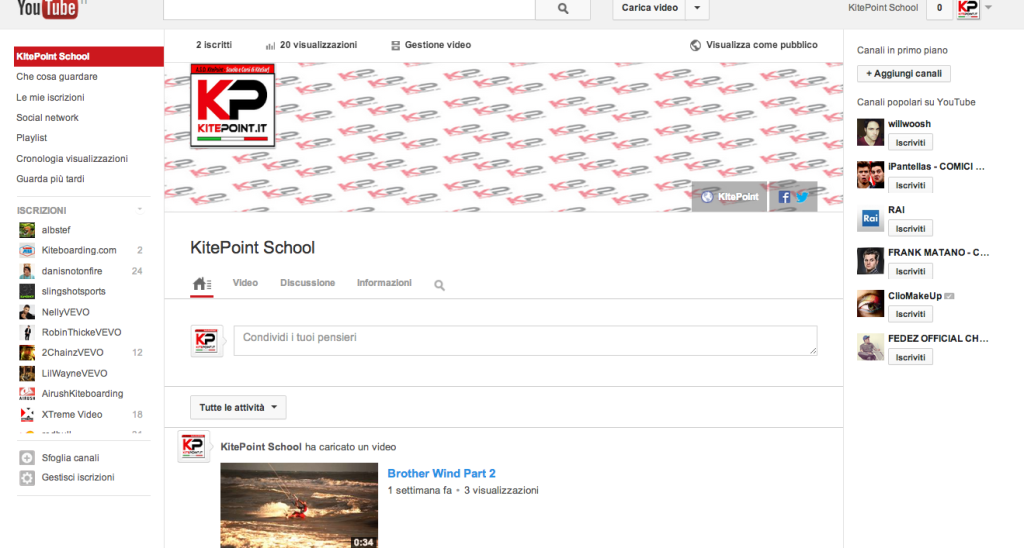Subscribe to FRANK MATANO with Iscriviti
The width and height of the screenshot is (1024, 548).
910,271
